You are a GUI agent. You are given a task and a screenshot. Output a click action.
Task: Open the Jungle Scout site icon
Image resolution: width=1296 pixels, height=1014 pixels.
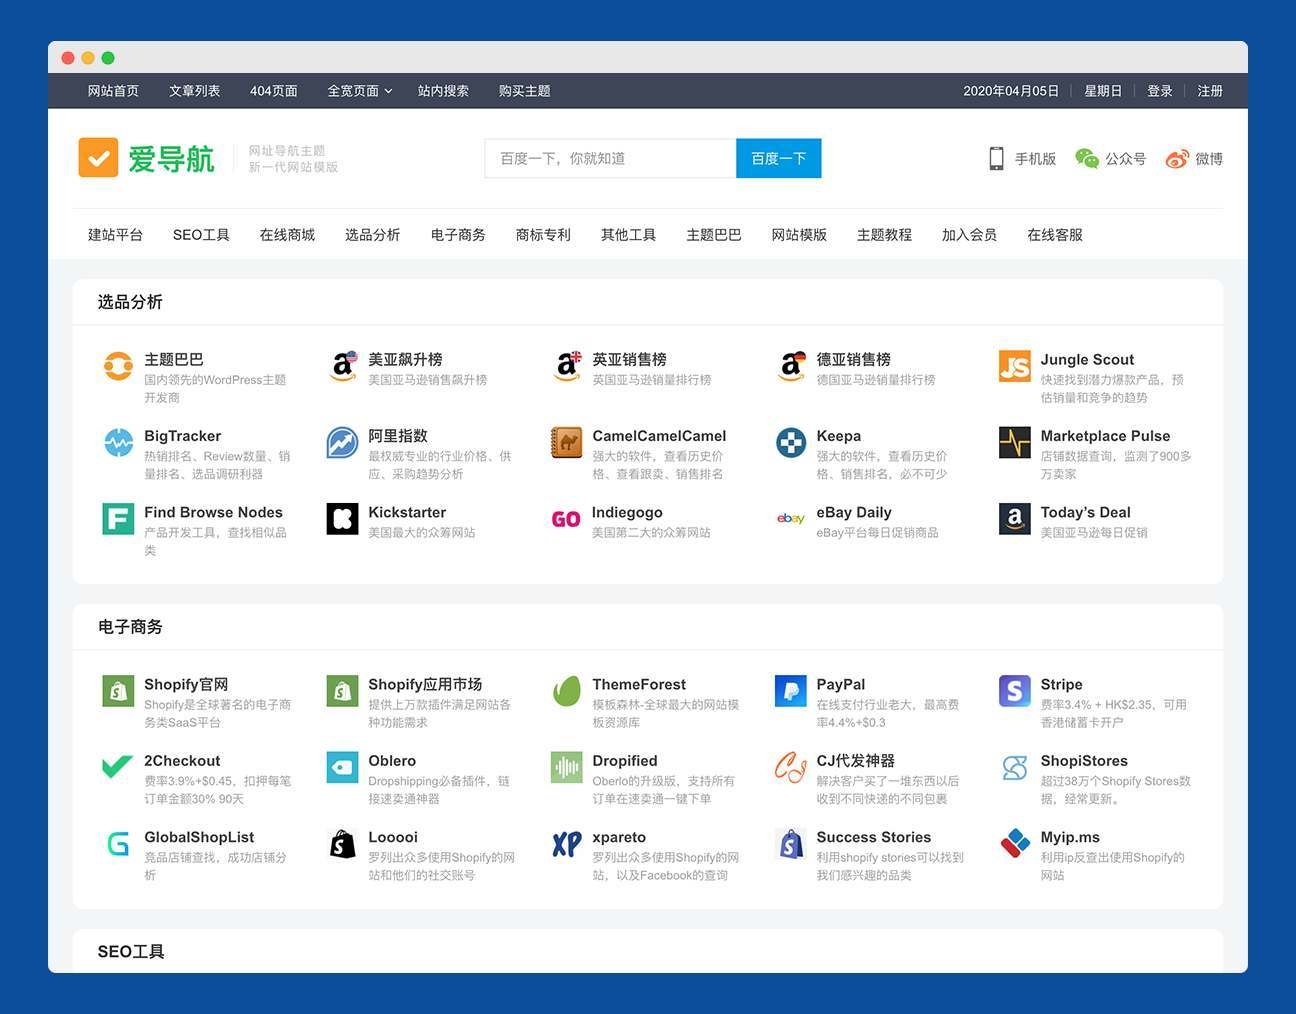click(x=1013, y=366)
